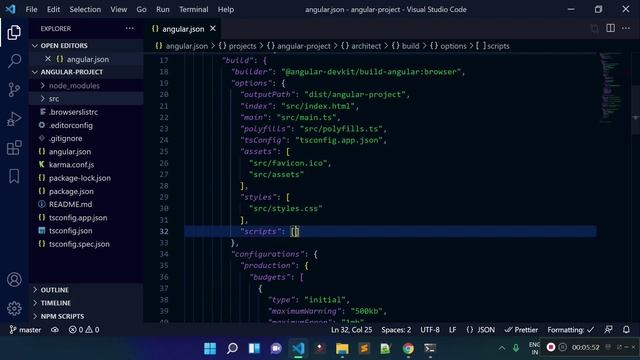Open the Selection menu
Image resolution: width=640 pixels, height=360 pixels.
click(85, 9)
